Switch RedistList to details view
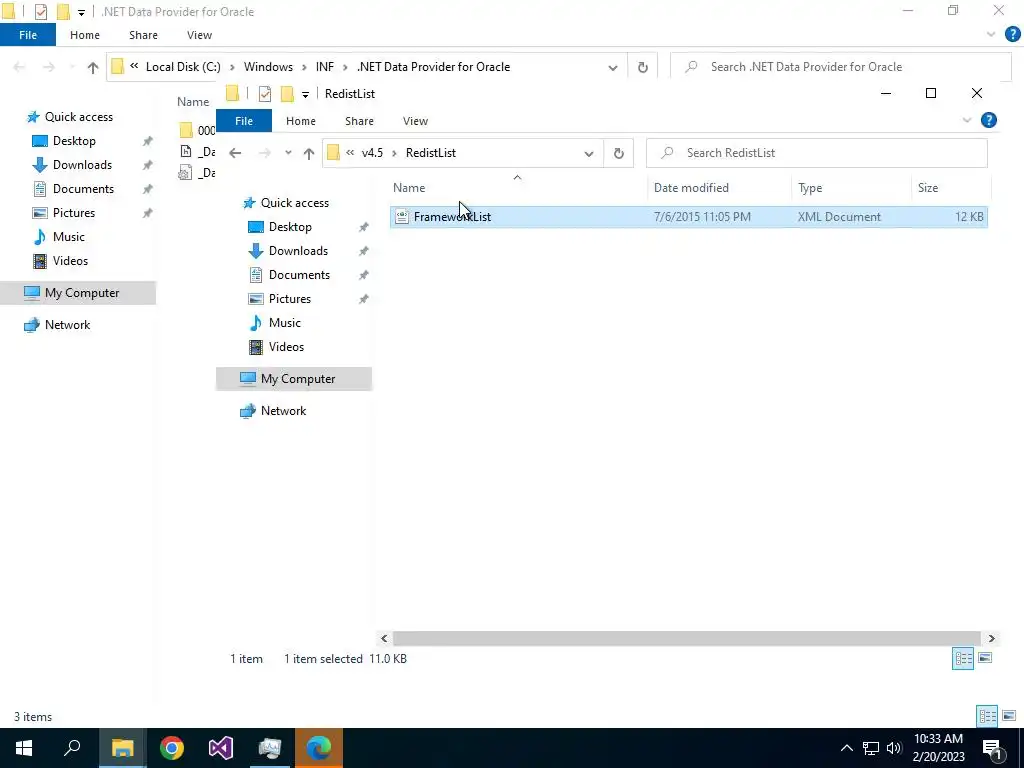The height and width of the screenshot is (768, 1024). pyautogui.click(x=963, y=658)
